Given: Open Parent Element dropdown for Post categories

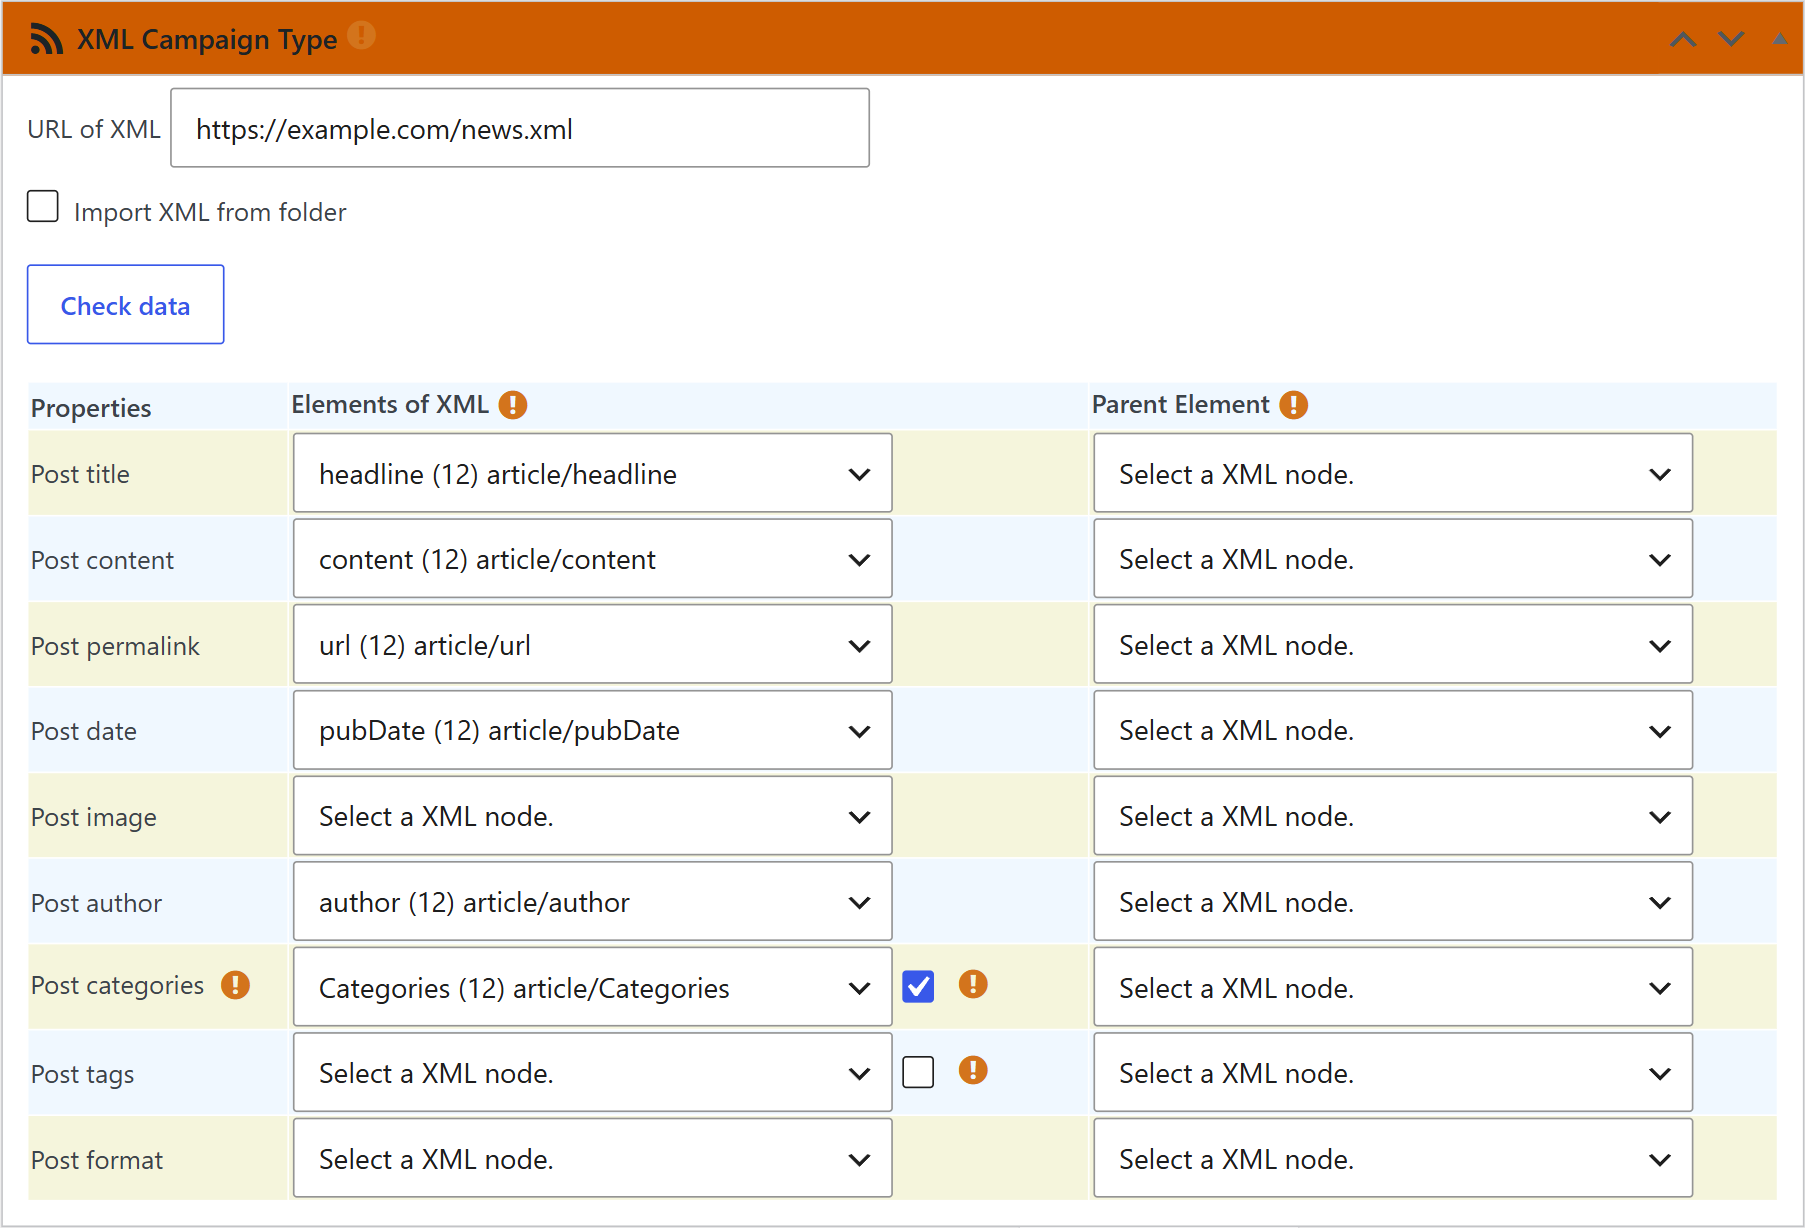Looking at the screenshot, I should point(1393,988).
